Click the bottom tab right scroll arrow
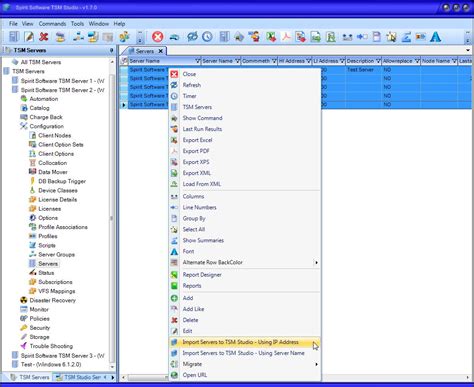This screenshot has height=387, width=474. click(x=113, y=377)
